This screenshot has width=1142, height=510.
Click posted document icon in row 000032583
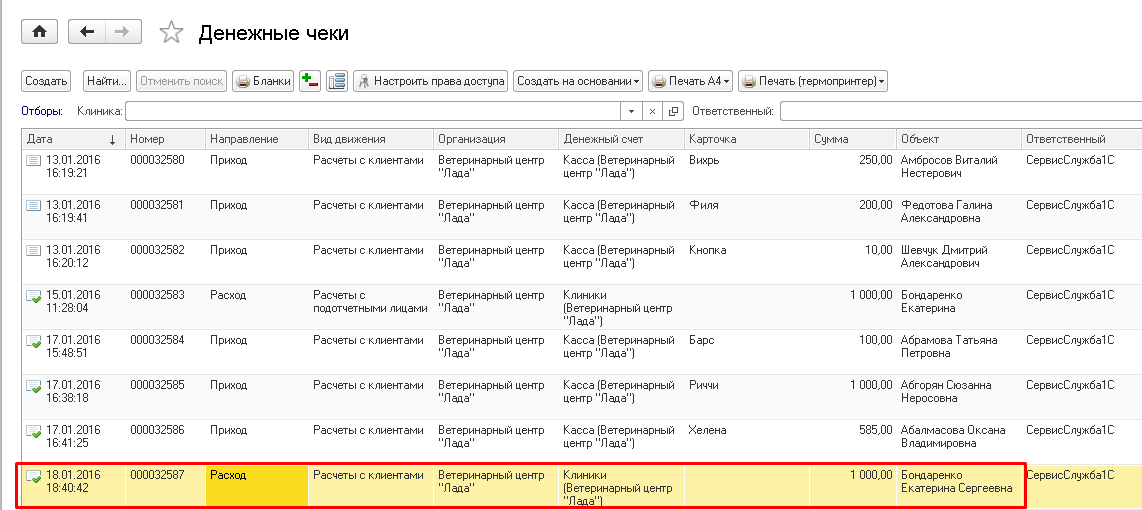[33, 296]
